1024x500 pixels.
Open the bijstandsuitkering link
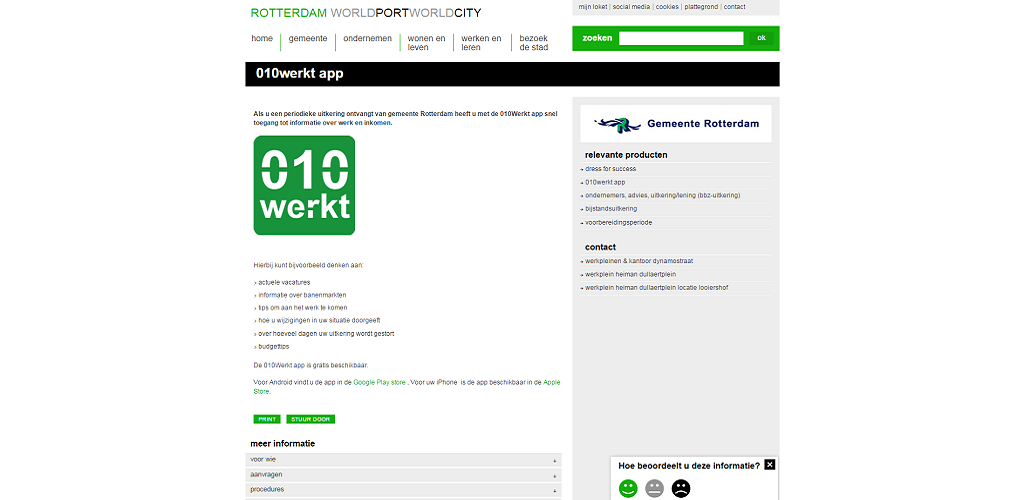click(611, 209)
